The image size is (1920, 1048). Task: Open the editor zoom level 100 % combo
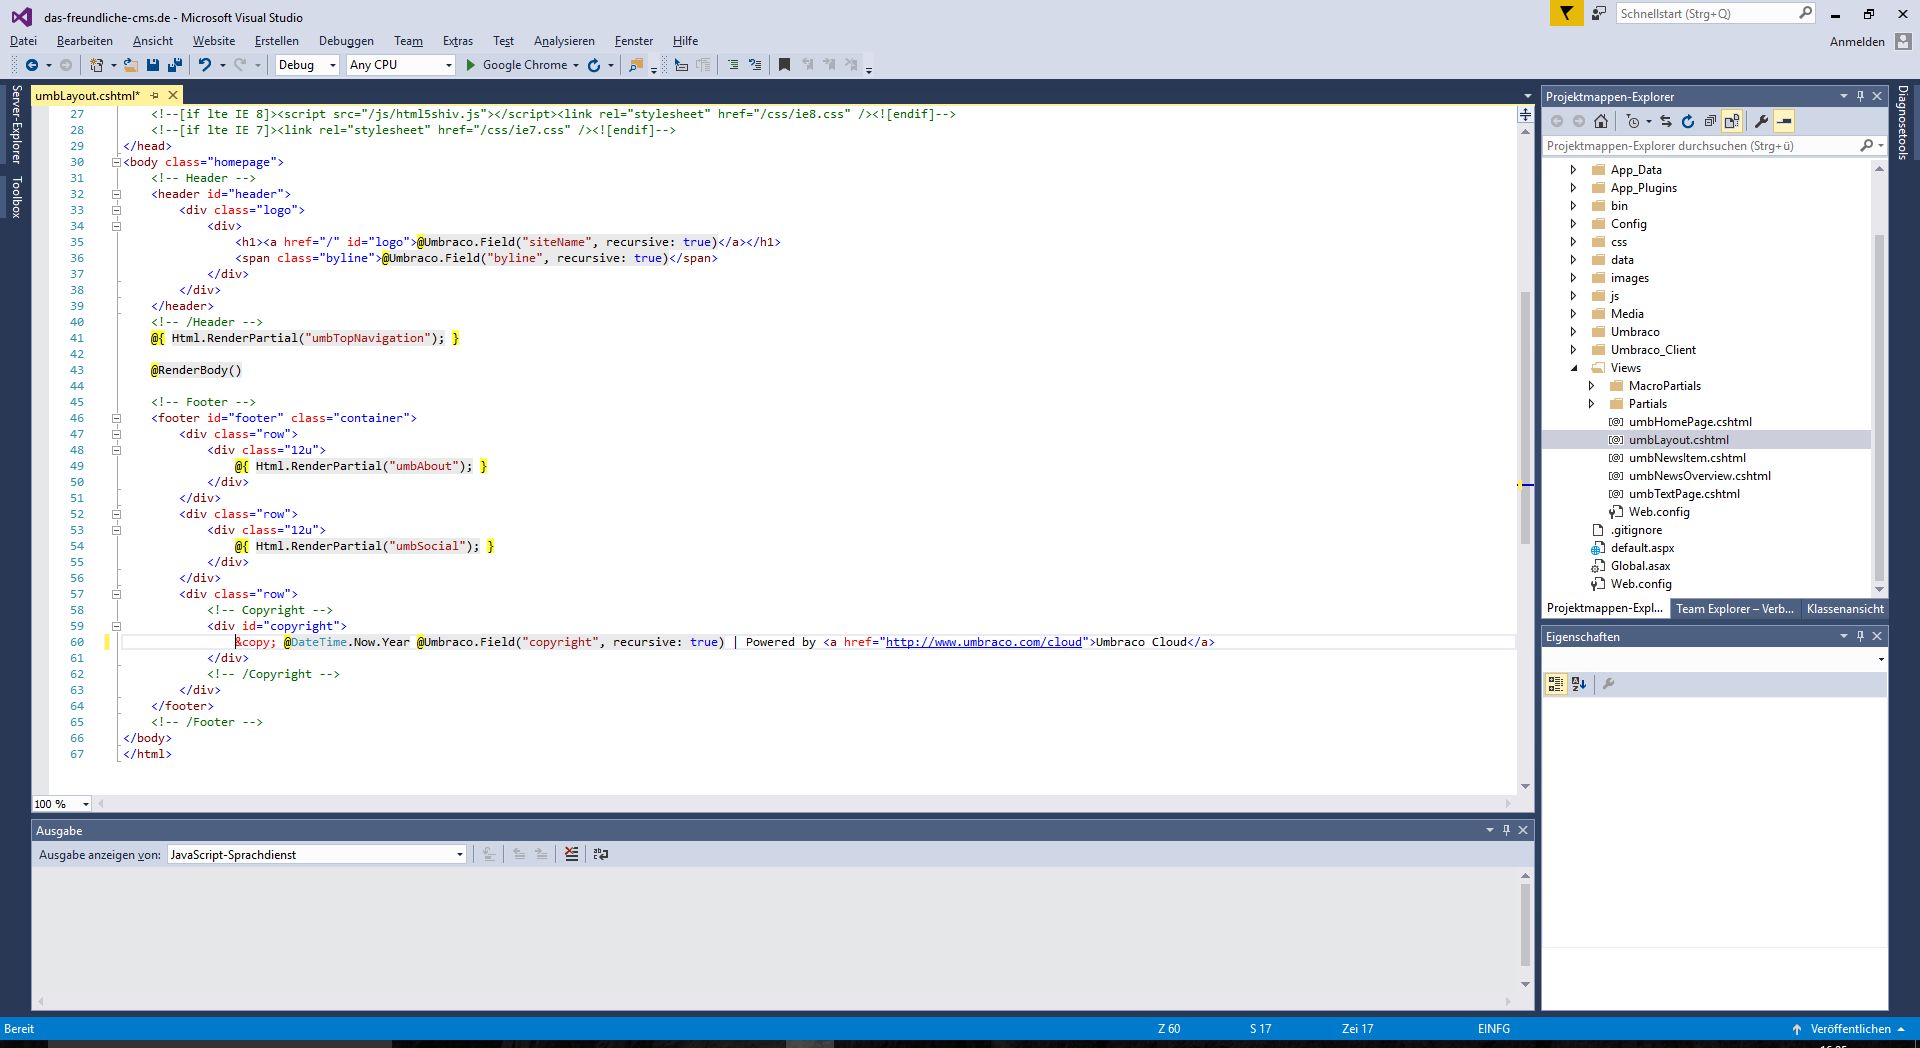61,804
